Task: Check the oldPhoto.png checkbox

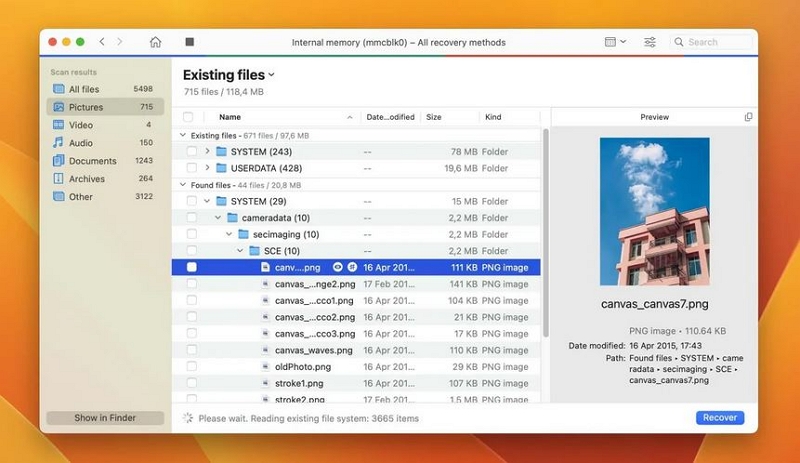Action: tap(191, 367)
